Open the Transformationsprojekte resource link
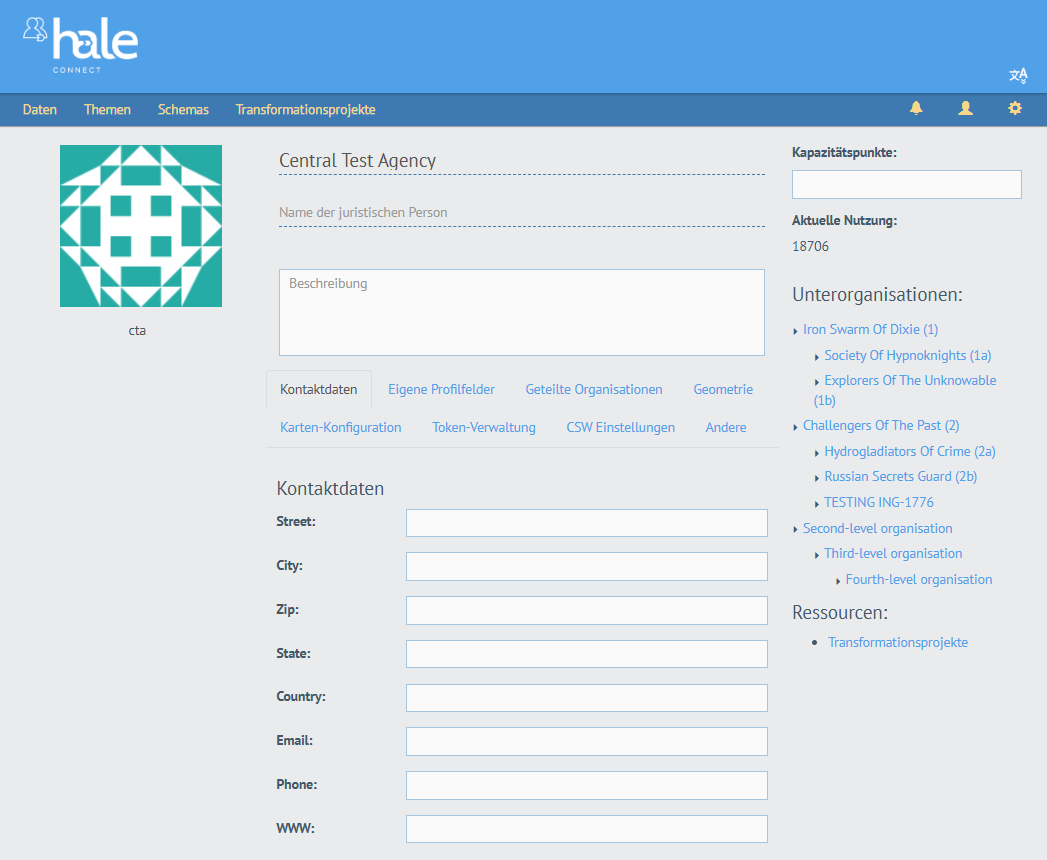Screen dimensions: 1047x860 click(897, 642)
